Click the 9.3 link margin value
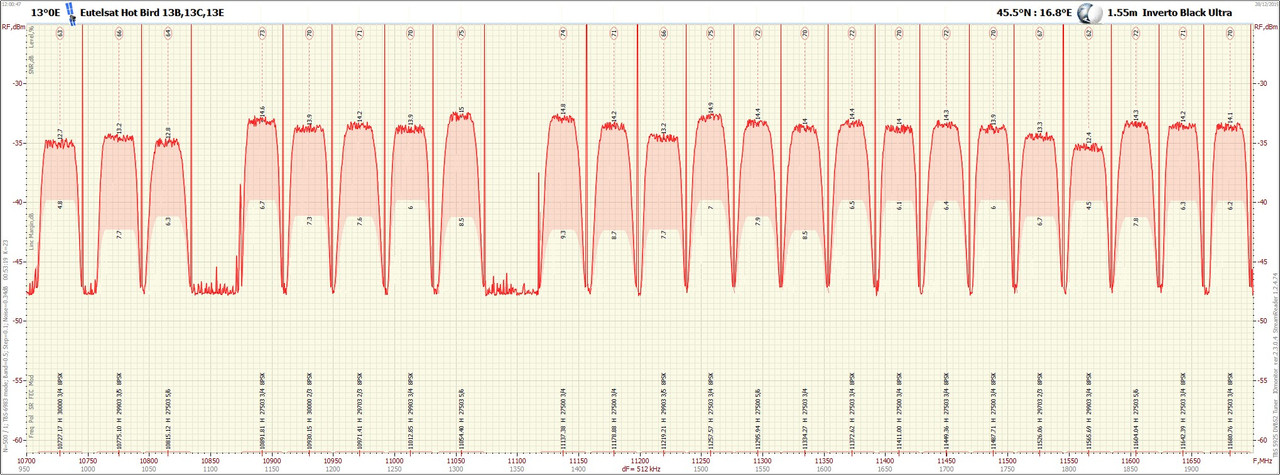The height and width of the screenshot is (475, 1280). [563, 233]
